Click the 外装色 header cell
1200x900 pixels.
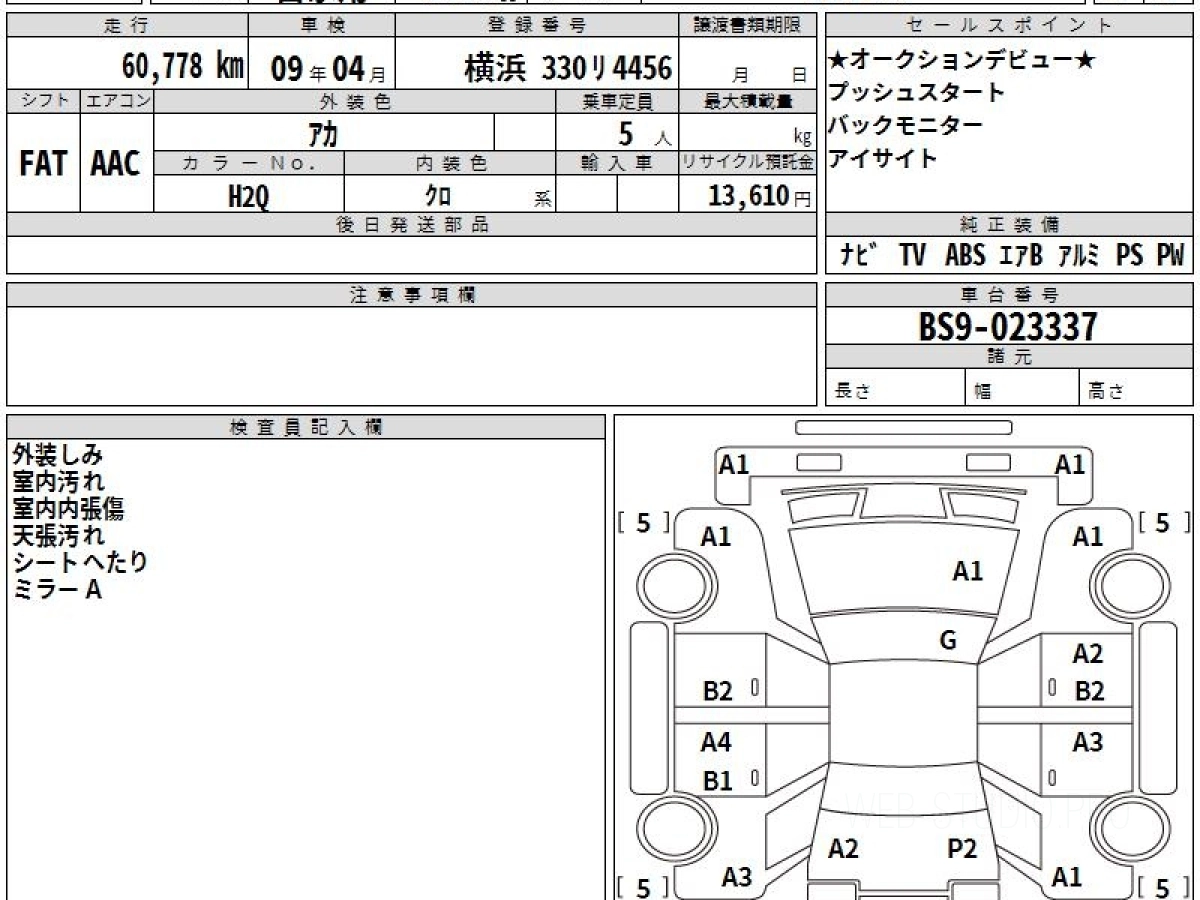(355, 101)
